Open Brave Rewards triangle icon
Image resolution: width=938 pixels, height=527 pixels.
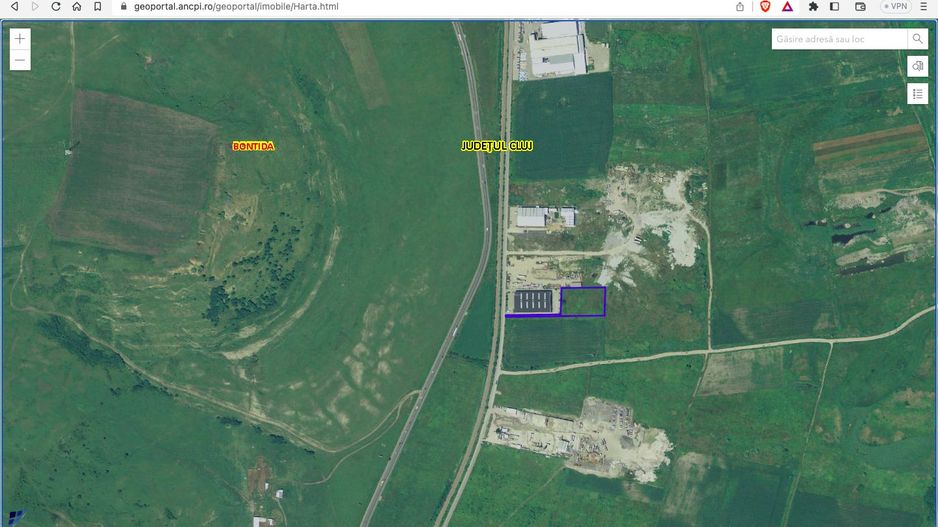pos(787,7)
